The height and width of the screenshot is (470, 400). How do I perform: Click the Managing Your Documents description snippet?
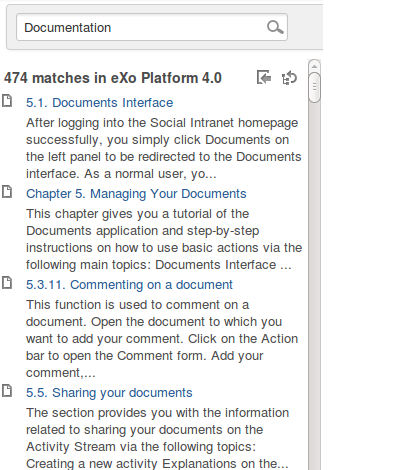click(164, 239)
